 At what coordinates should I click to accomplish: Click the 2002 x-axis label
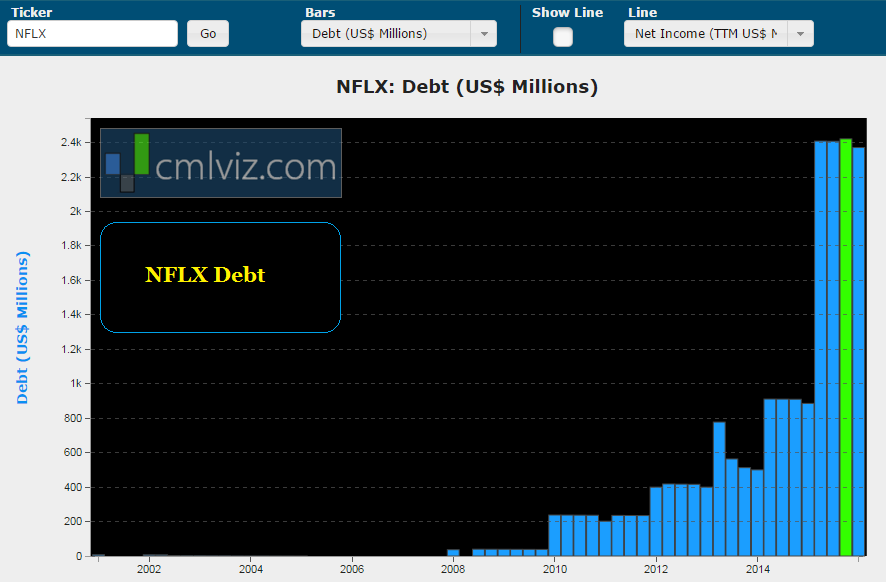pos(149,569)
